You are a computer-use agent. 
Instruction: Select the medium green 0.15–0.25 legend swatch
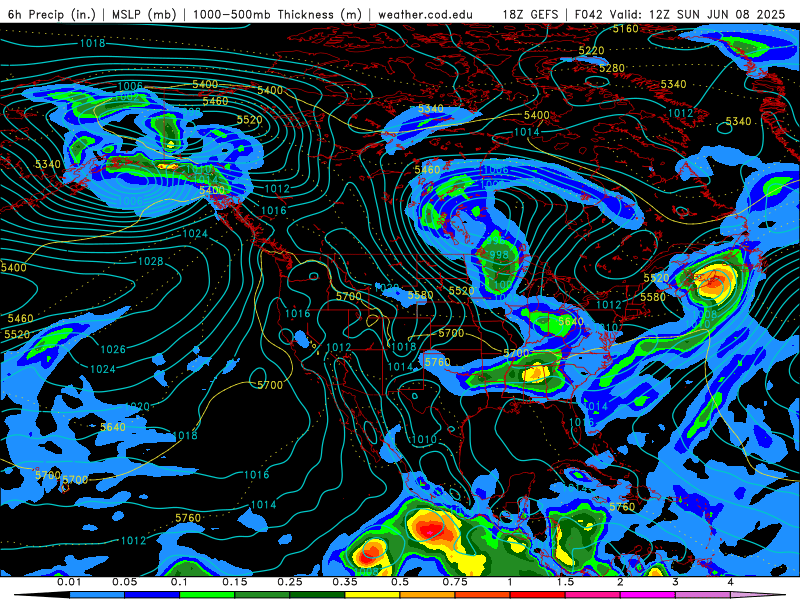(262, 595)
